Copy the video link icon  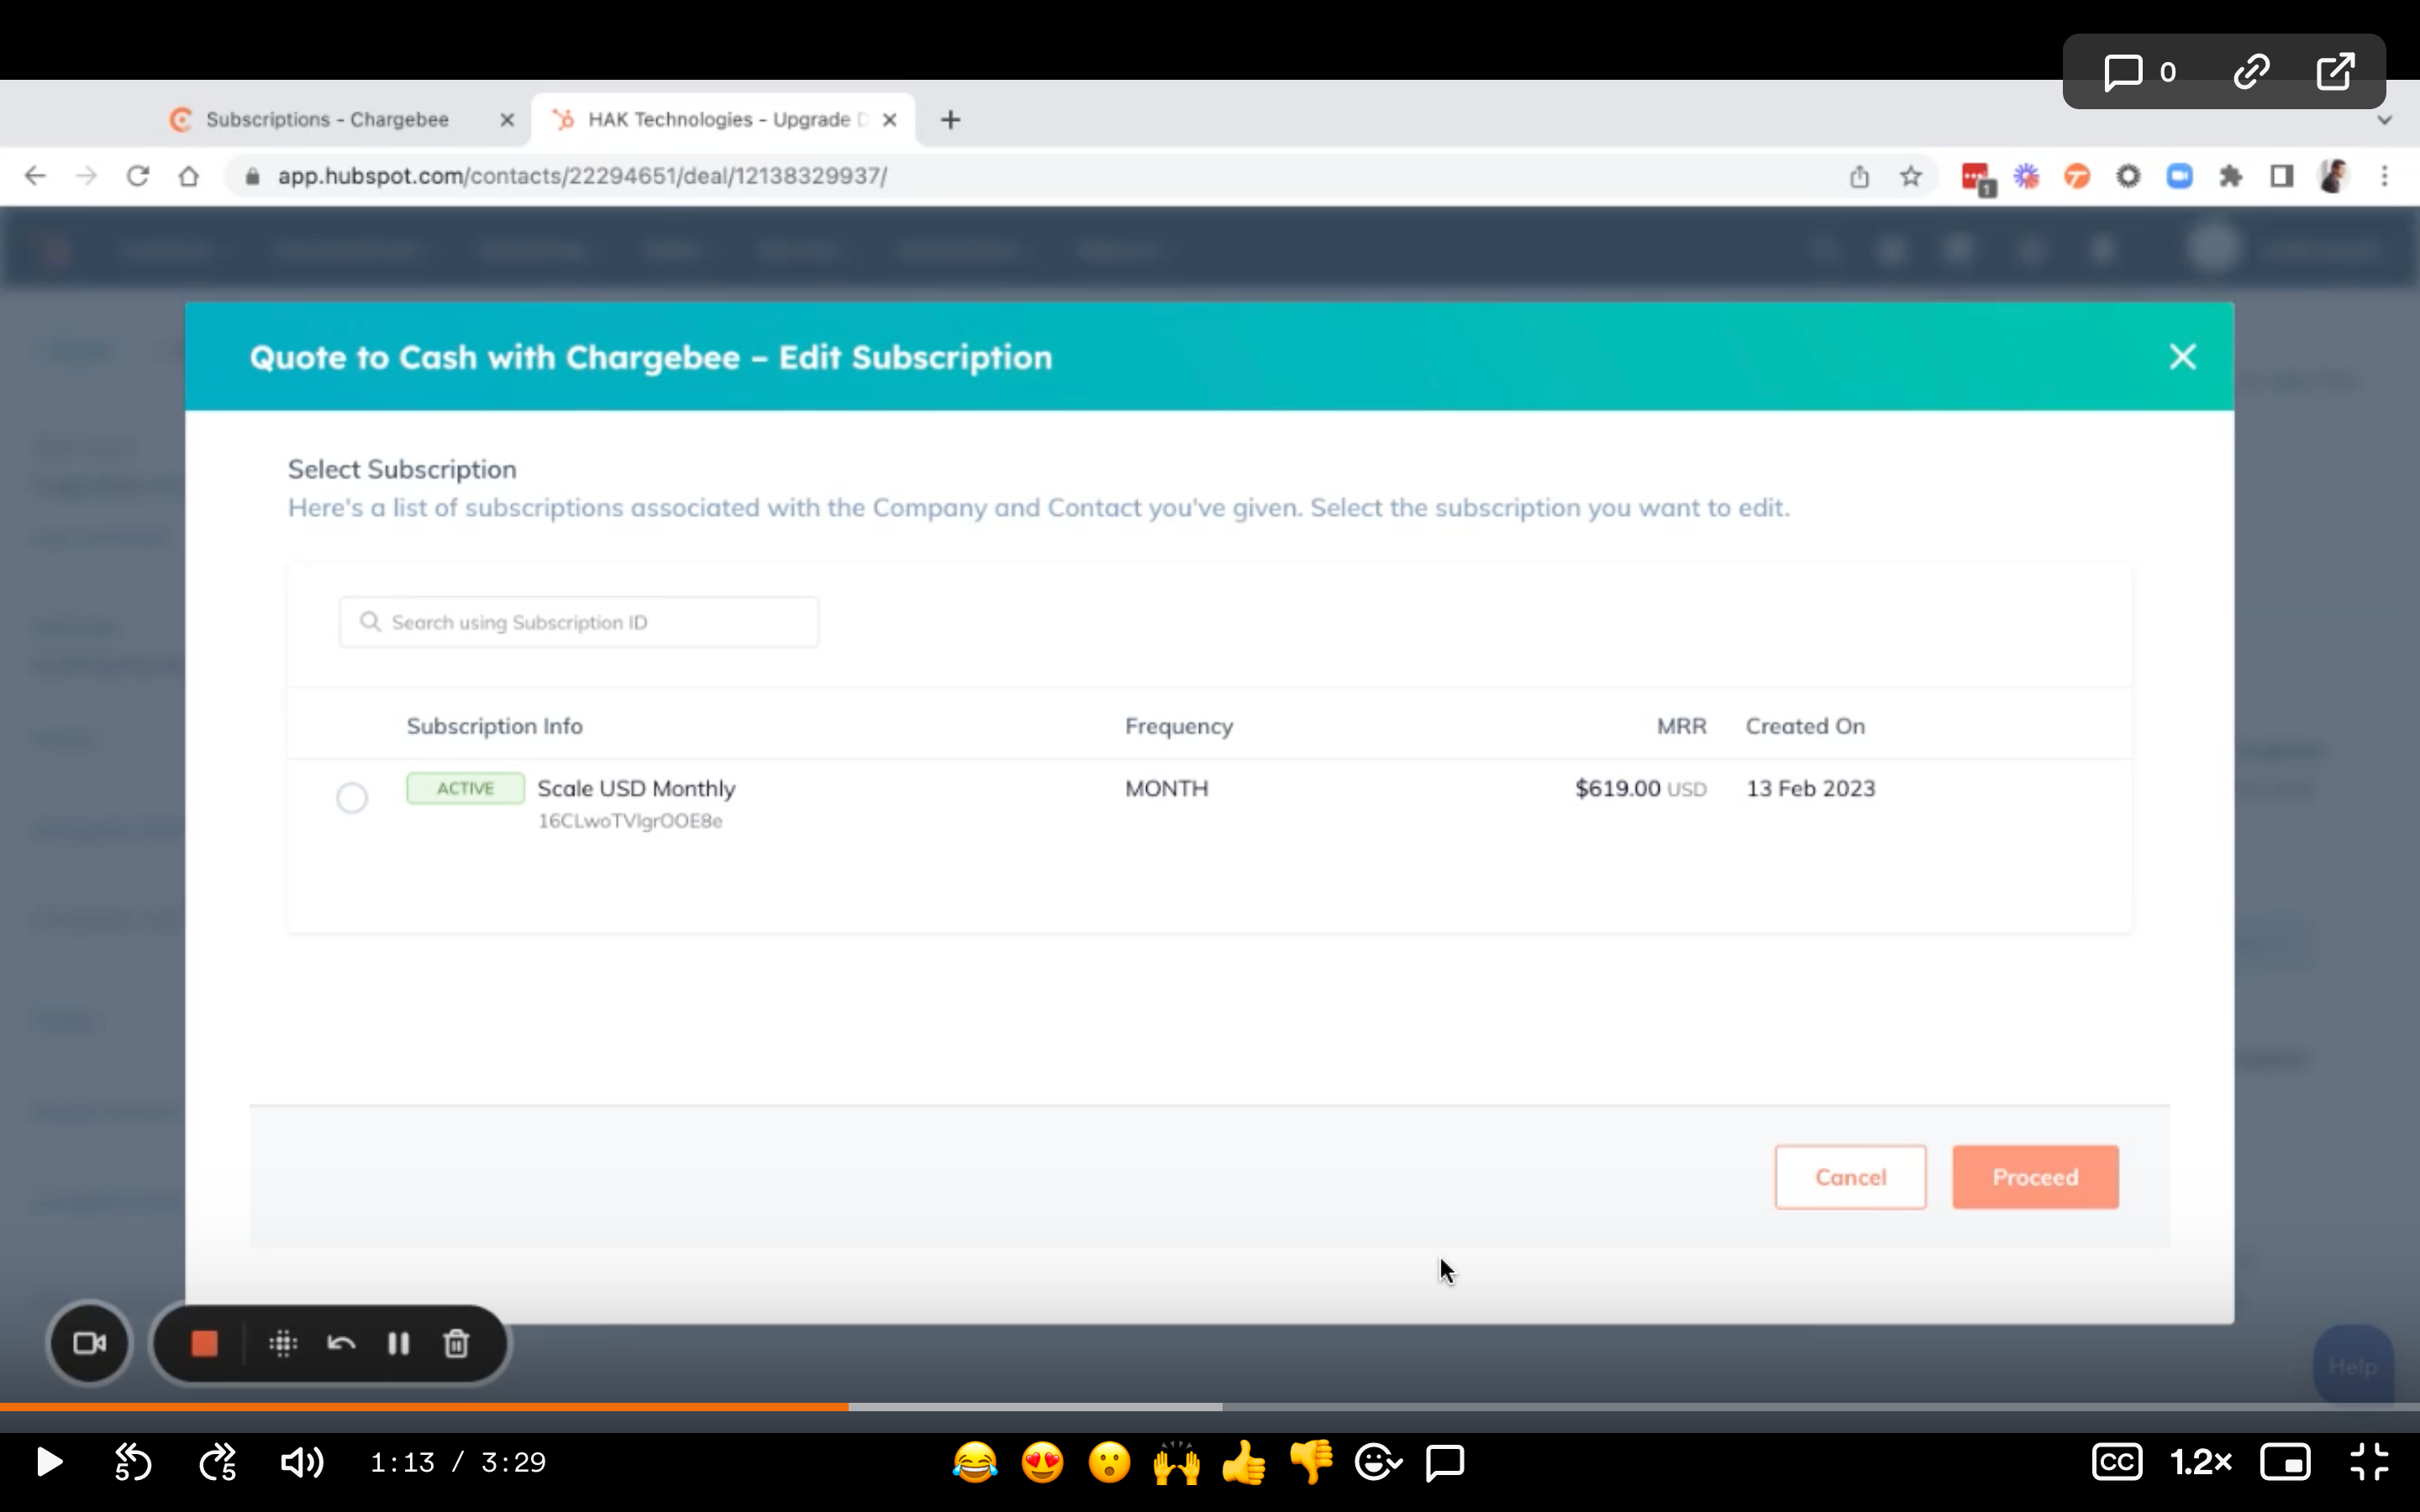tap(2251, 72)
